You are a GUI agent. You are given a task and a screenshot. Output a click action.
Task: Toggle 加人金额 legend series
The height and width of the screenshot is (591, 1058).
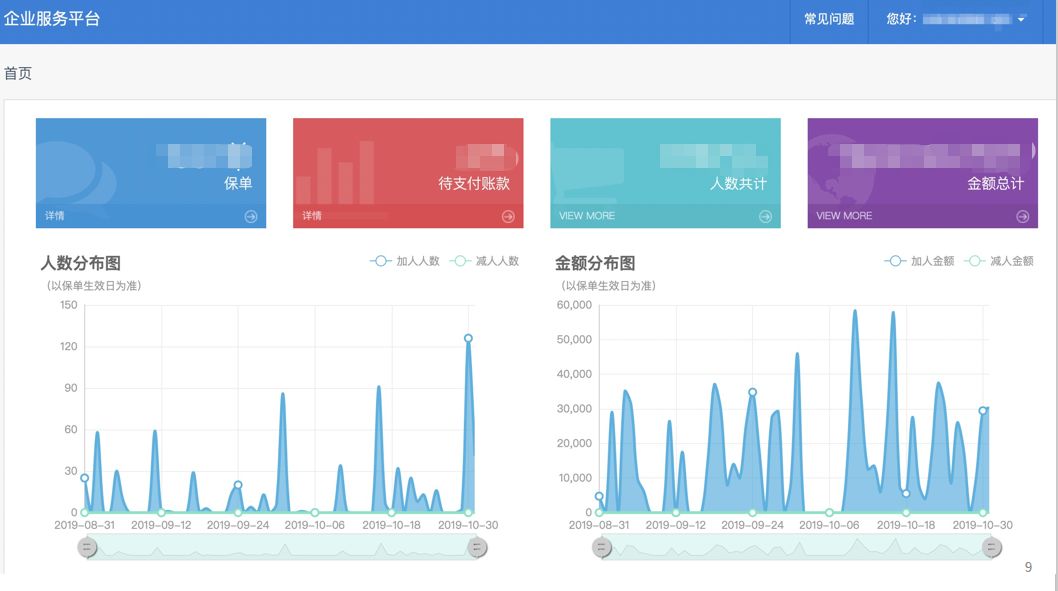point(920,261)
